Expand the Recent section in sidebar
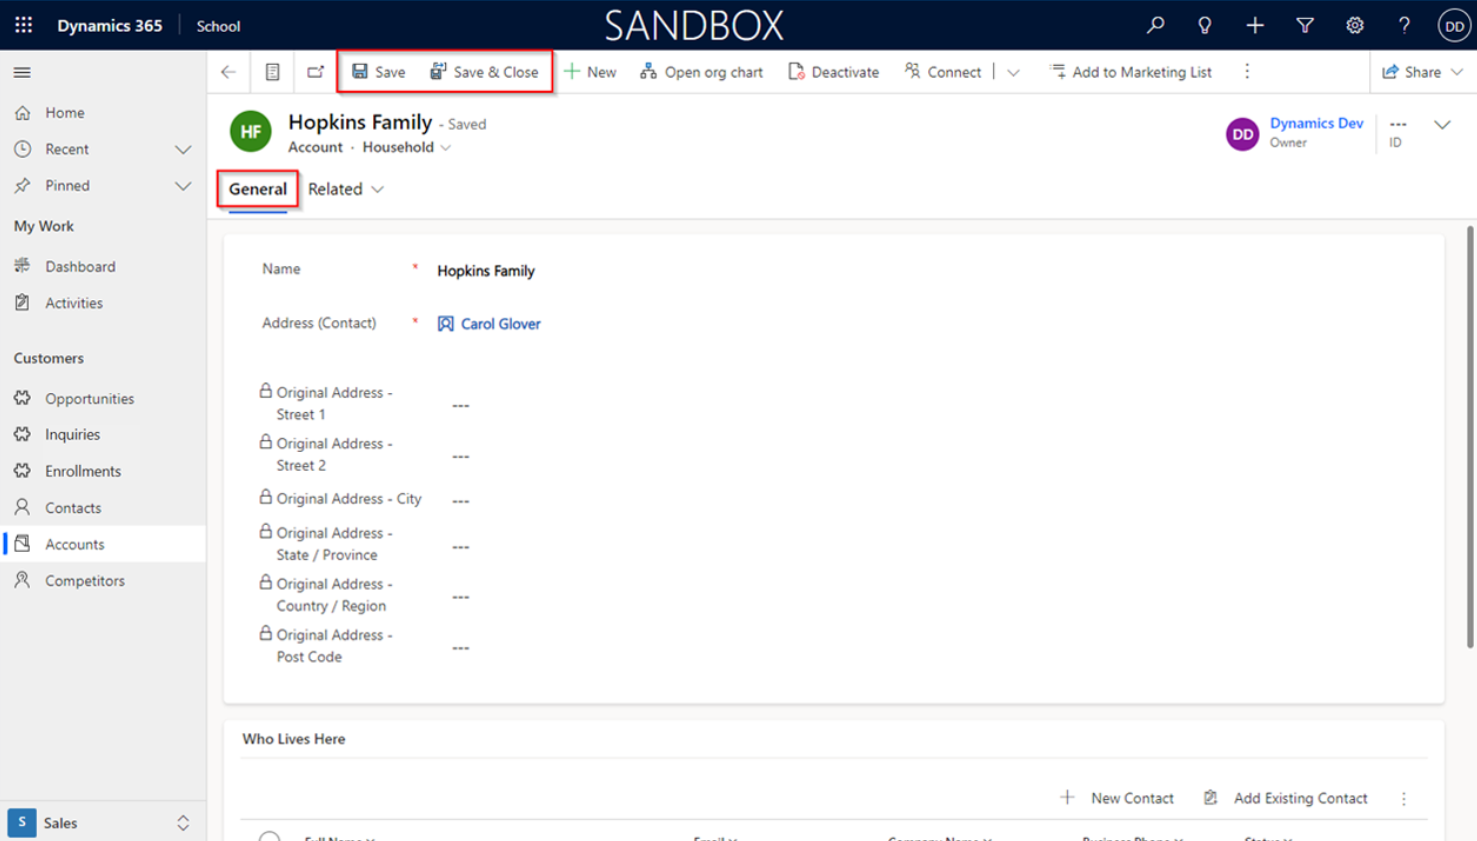 (x=183, y=149)
